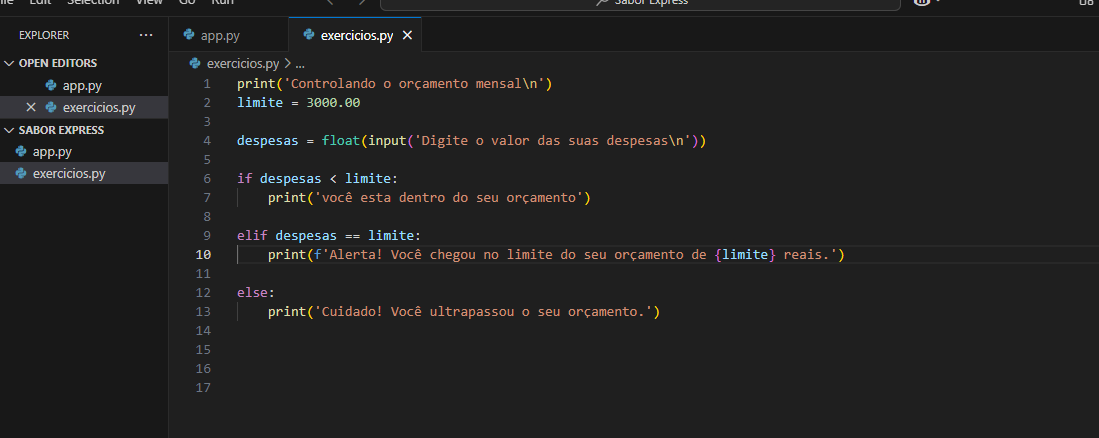Click the Python icon on the exercicios.py tab
The image size is (1099, 438).
(308, 35)
